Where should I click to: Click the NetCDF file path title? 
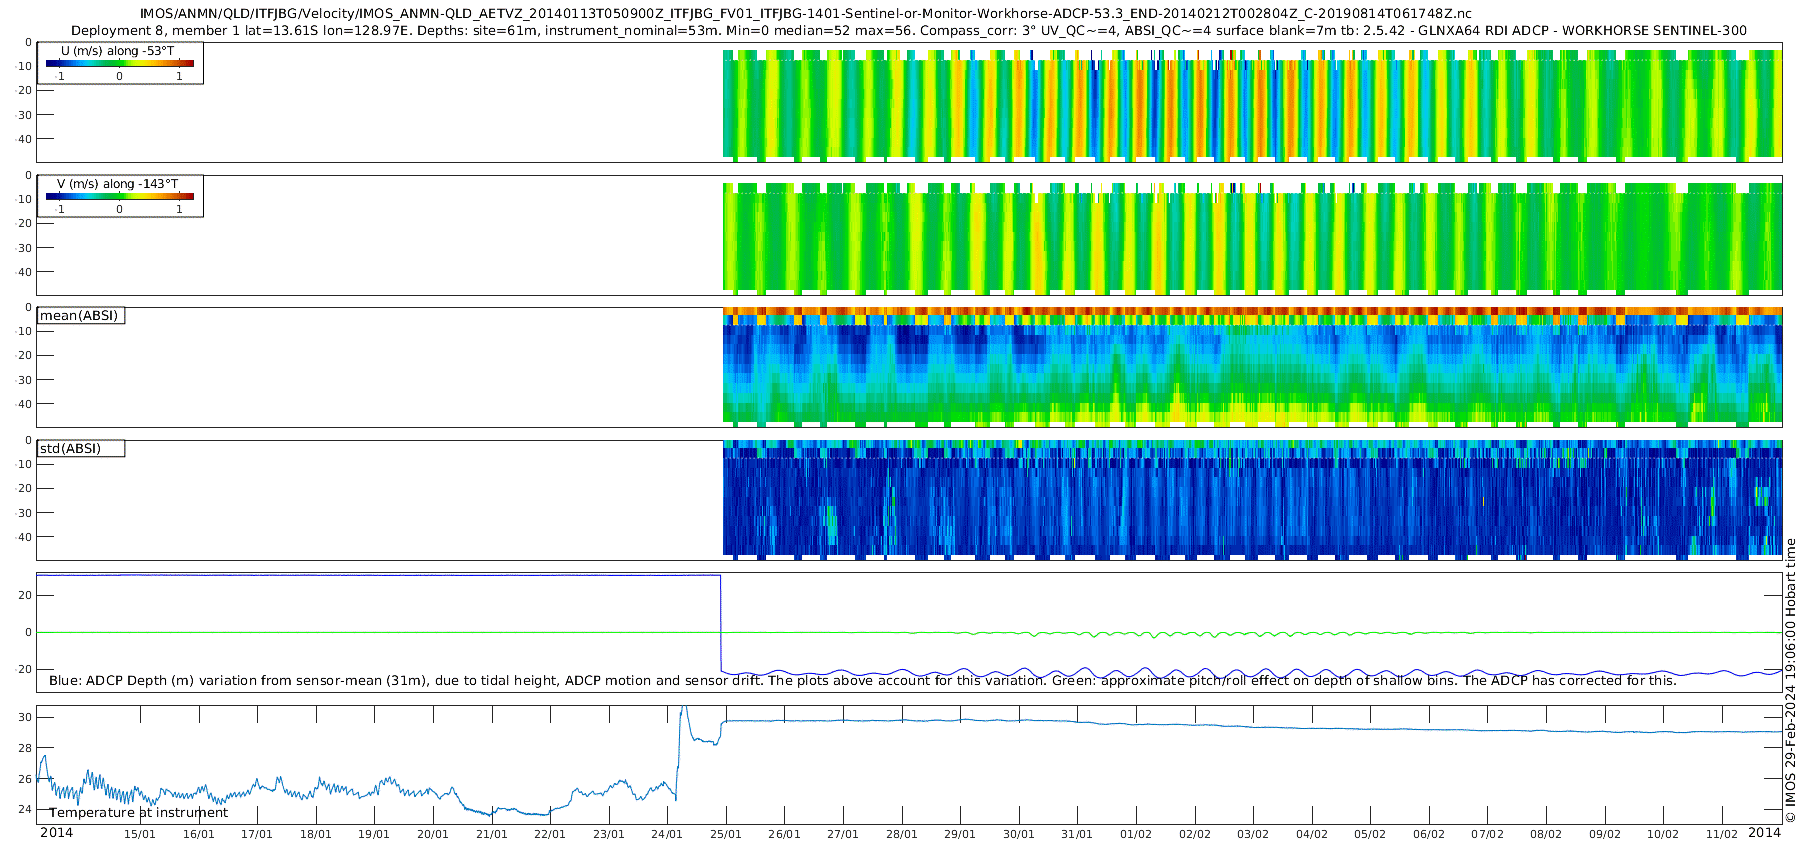[805, 14]
